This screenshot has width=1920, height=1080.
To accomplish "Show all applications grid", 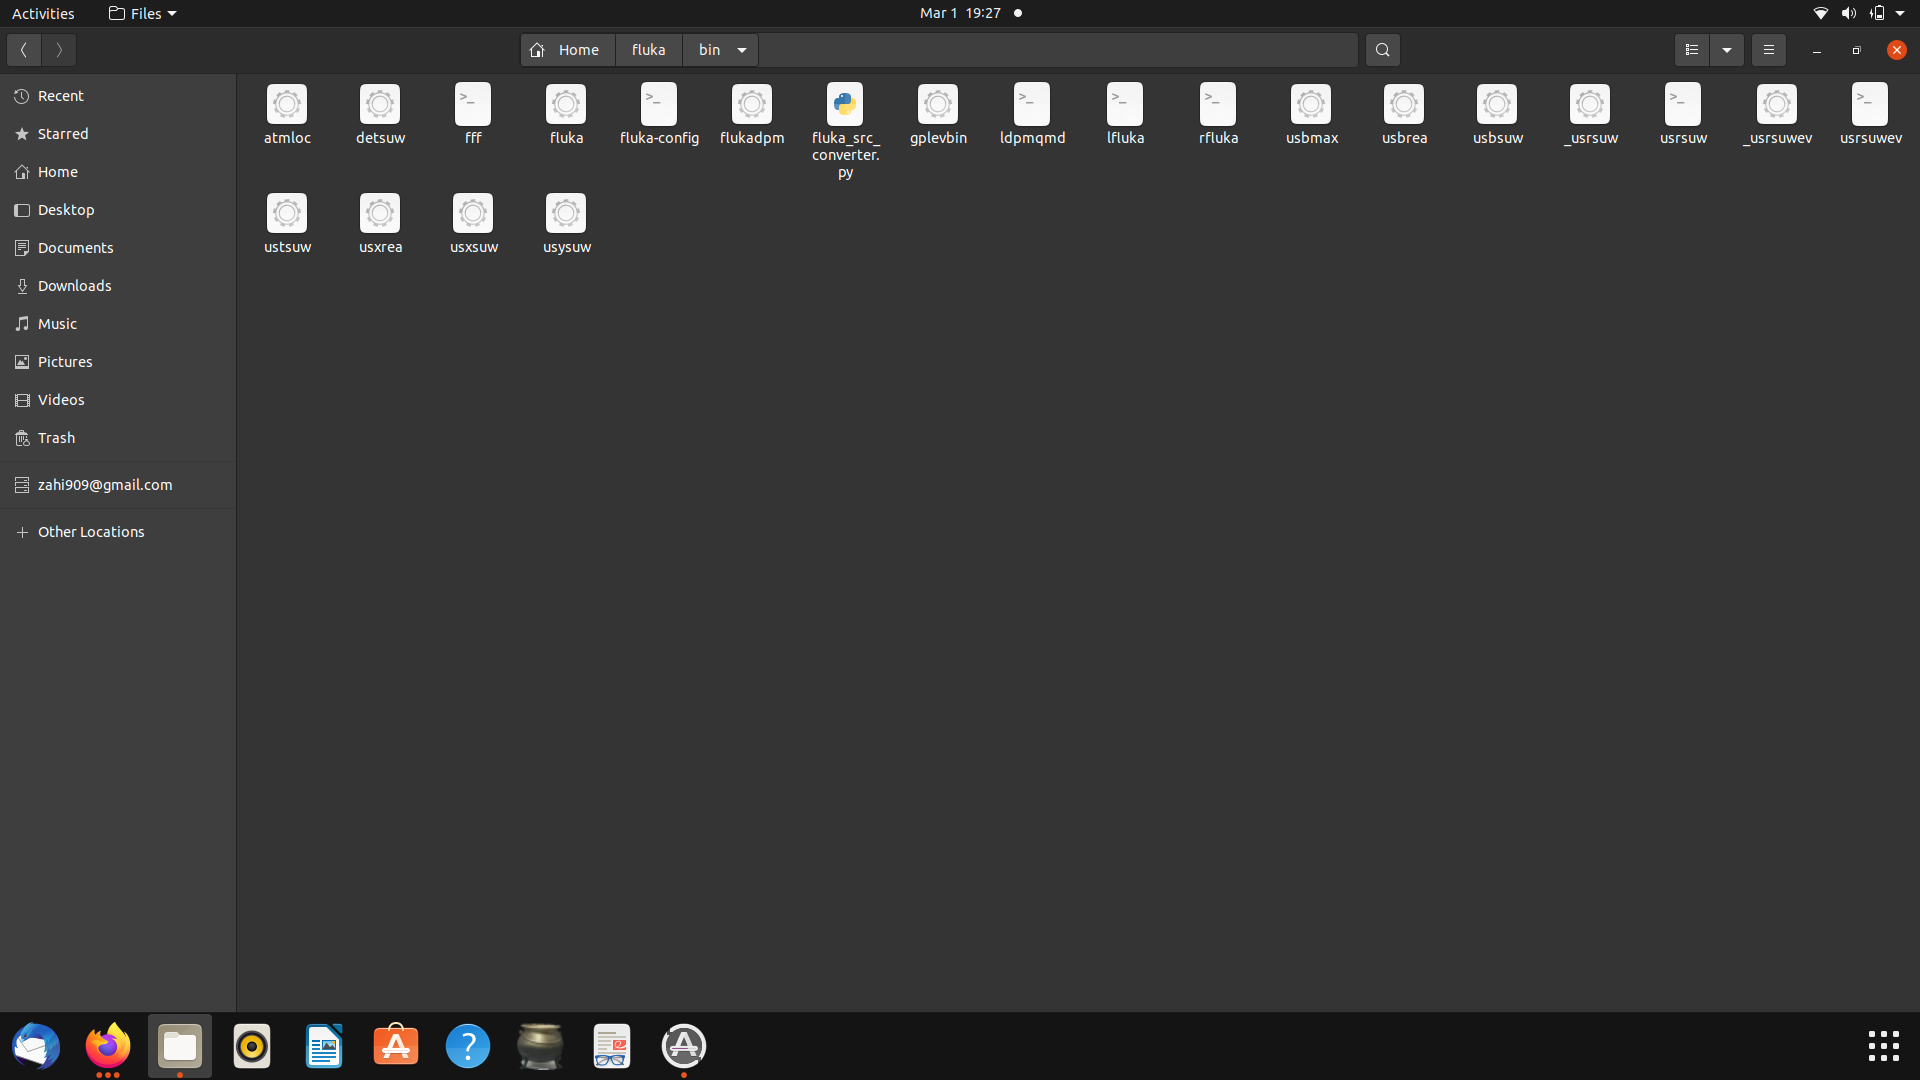I will point(1884,1046).
